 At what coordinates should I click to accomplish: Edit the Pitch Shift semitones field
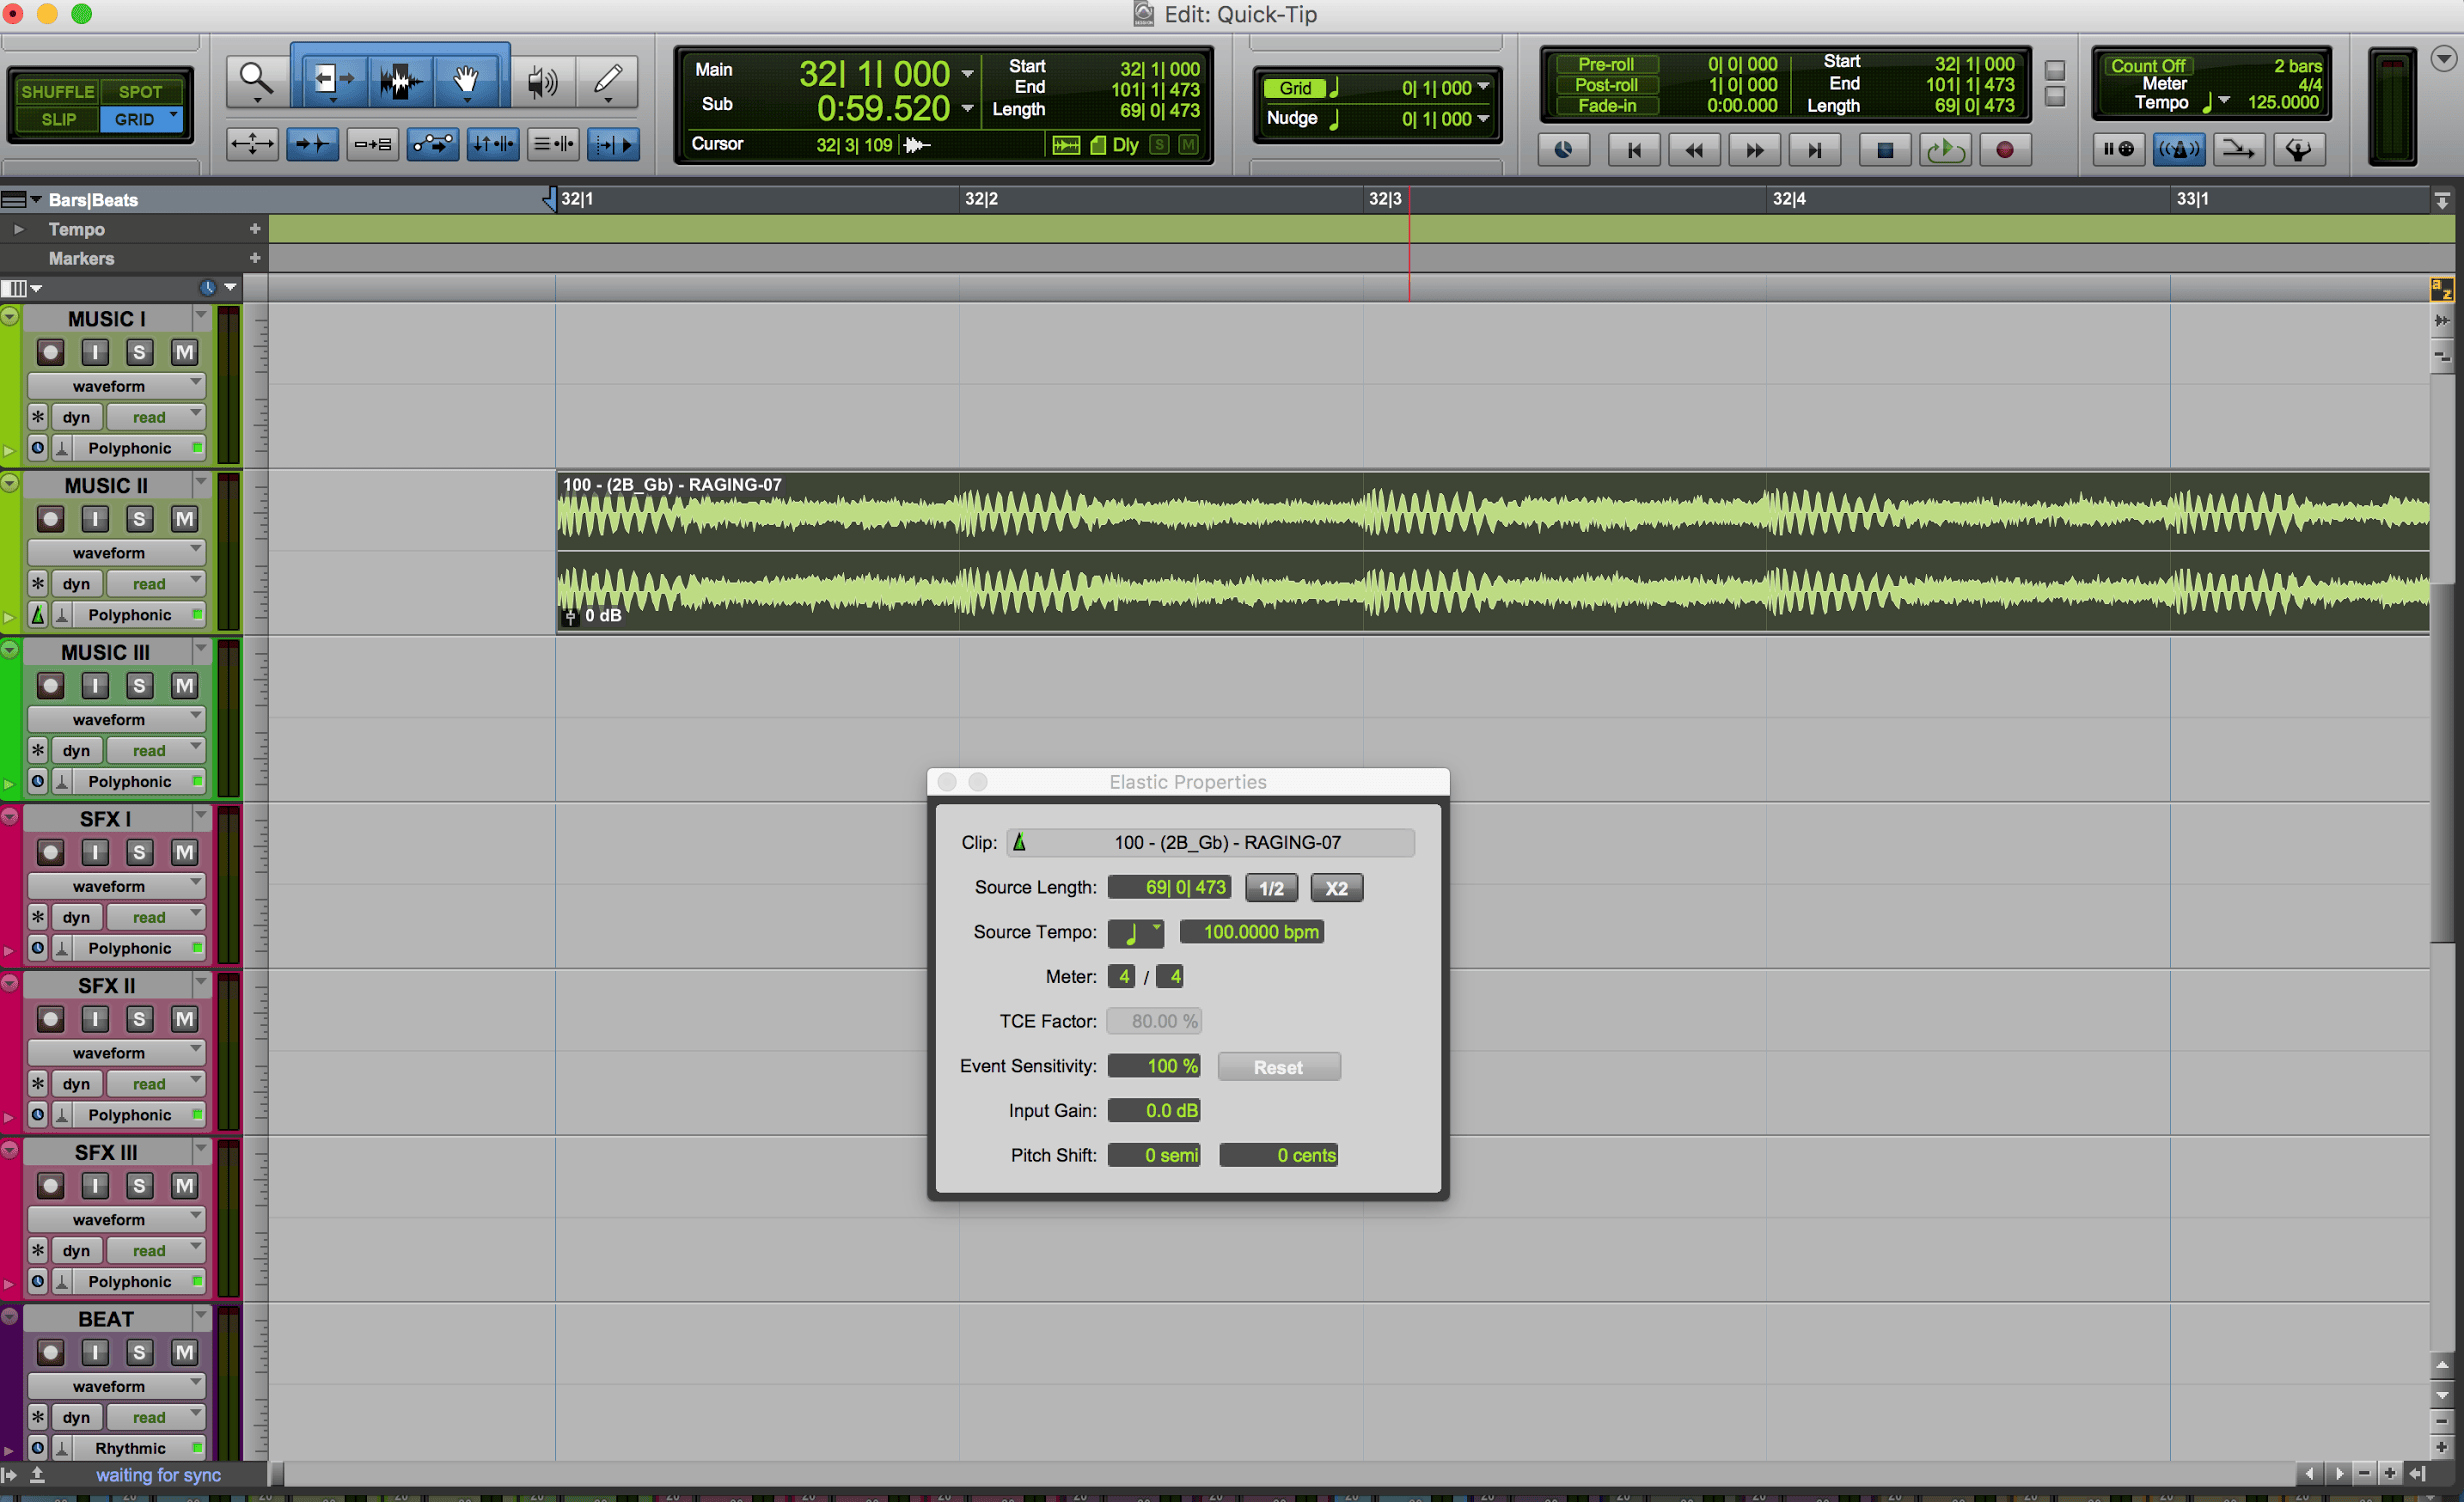(1154, 1155)
